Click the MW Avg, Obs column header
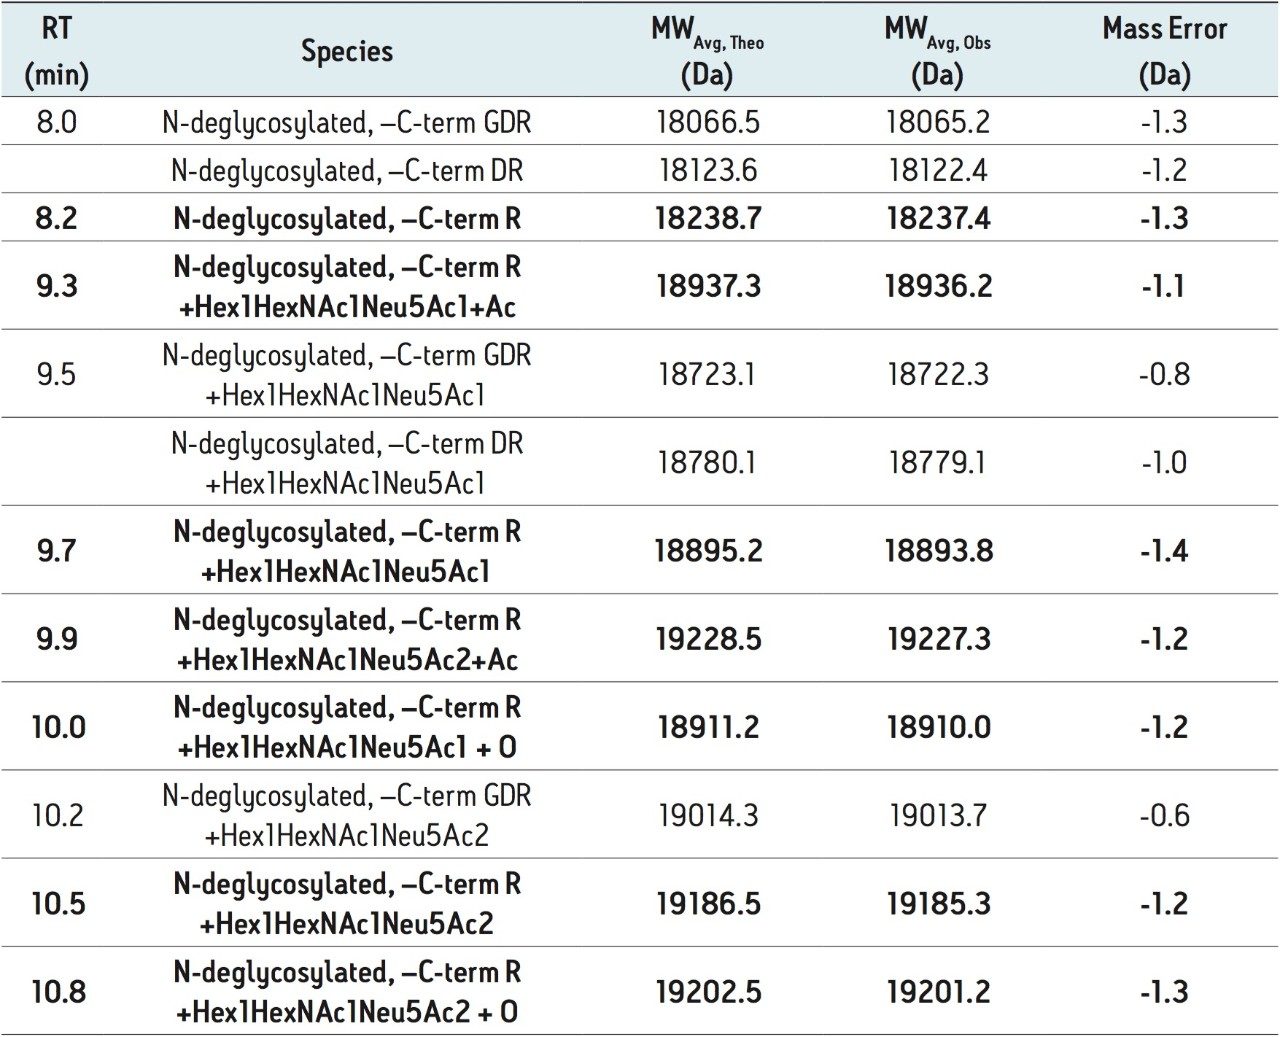Viewport: 1280px width, 1037px height. [x=937, y=50]
